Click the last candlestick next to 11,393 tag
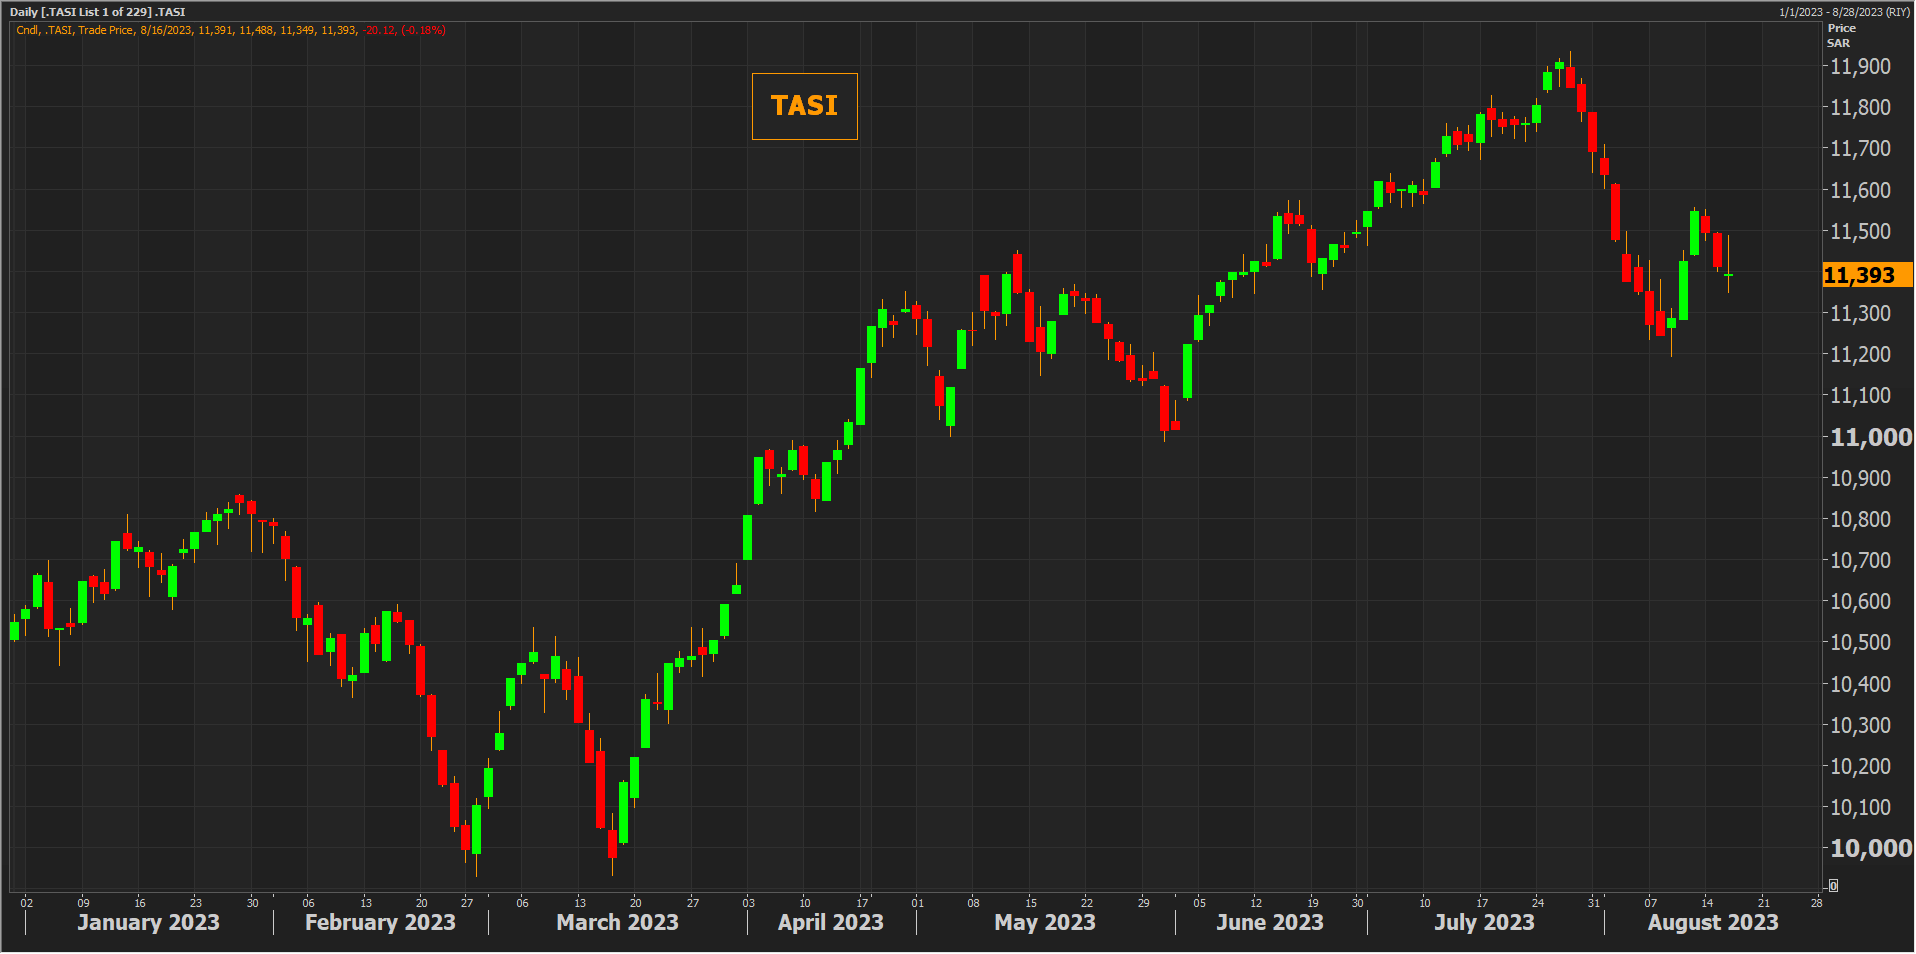The height and width of the screenshot is (954, 1916). (1728, 274)
